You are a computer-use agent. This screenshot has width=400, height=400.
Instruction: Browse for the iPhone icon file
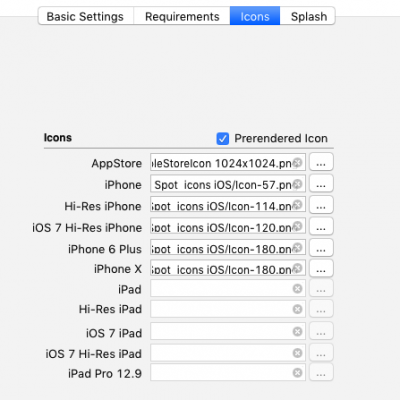click(x=321, y=184)
